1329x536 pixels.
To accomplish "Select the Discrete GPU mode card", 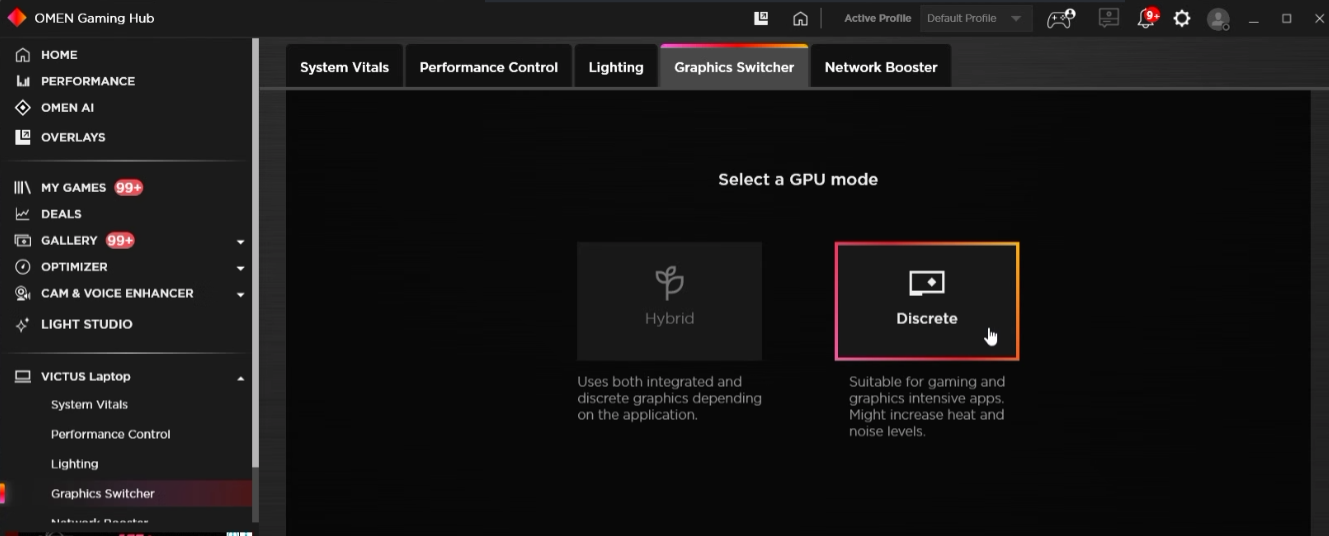I will (x=927, y=301).
